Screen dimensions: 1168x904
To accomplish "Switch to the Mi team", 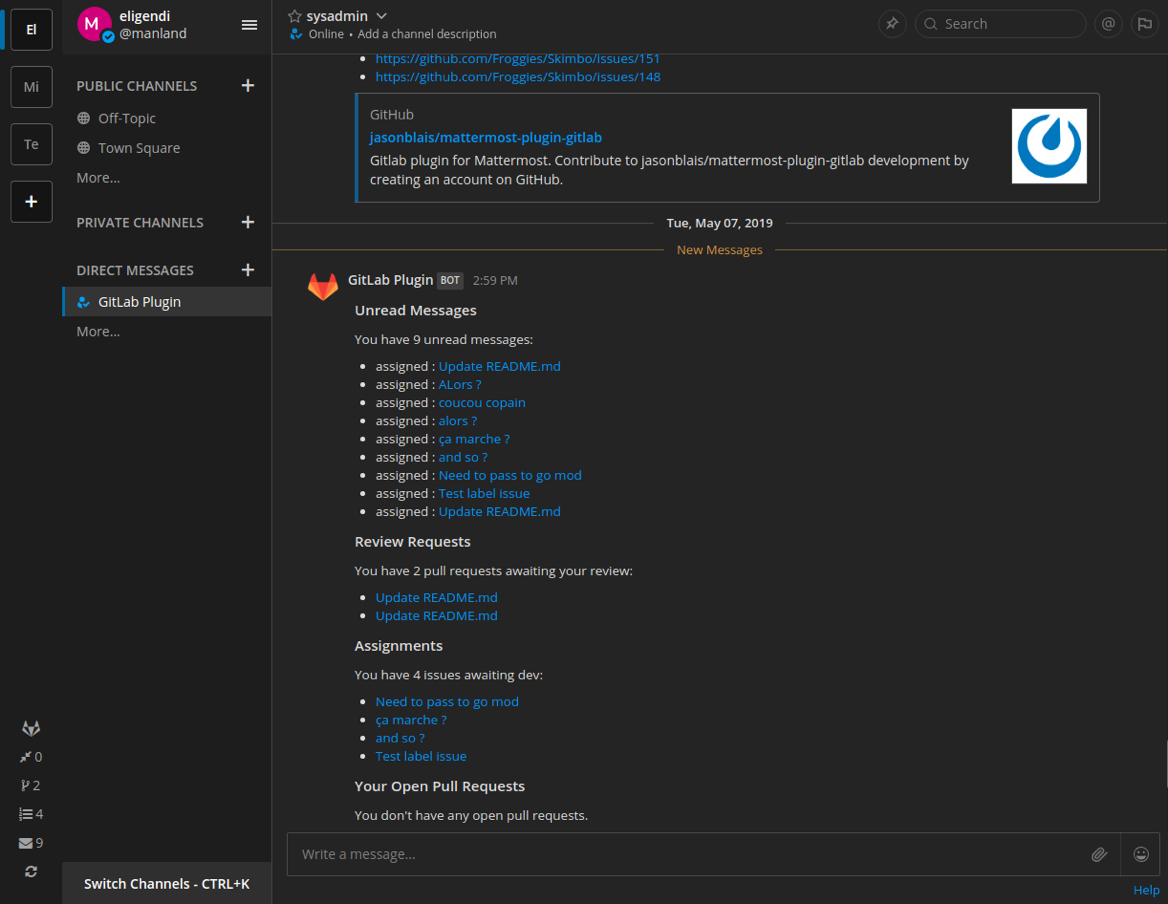I will pyautogui.click(x=31, y=87).
